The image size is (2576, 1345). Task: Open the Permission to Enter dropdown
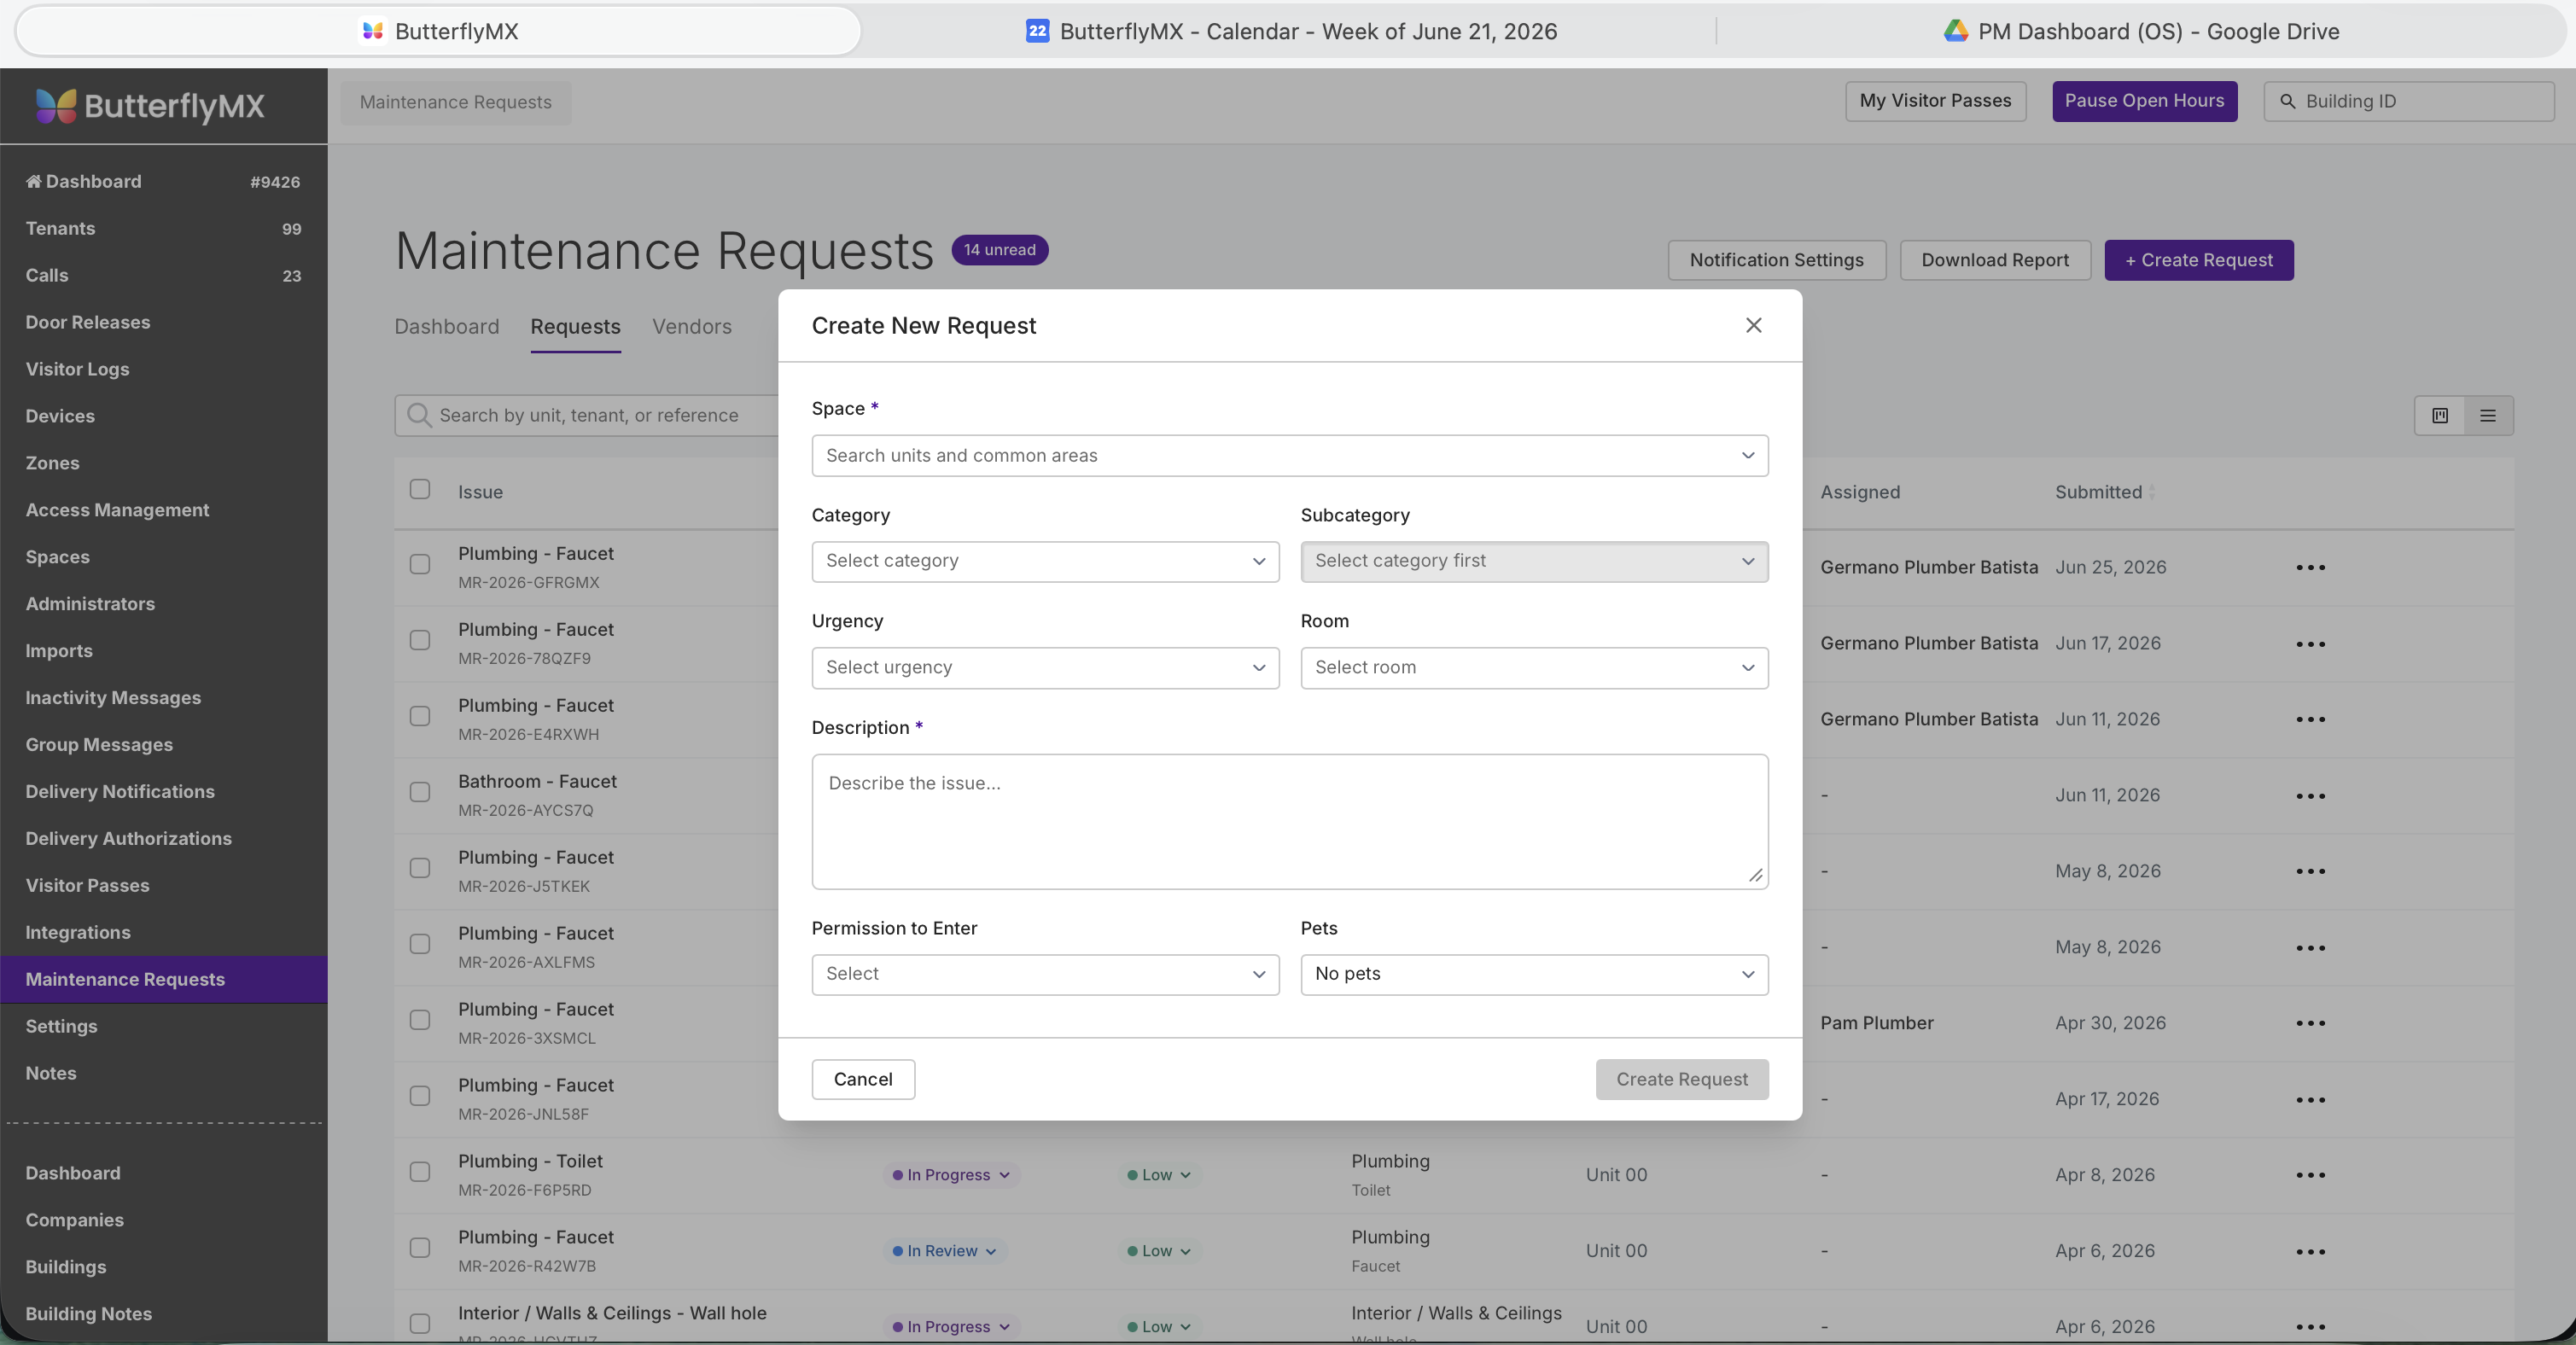click(x=1045, y=974)
